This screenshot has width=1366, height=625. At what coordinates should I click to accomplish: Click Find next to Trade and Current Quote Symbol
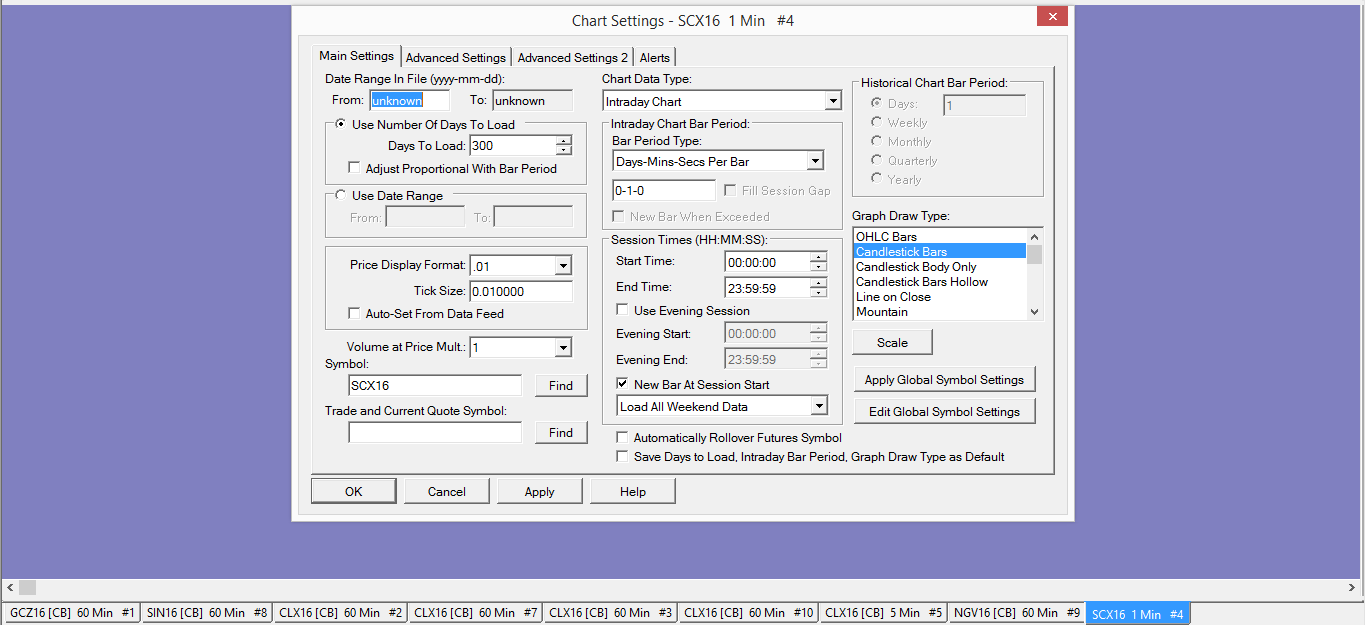(561, 432)
